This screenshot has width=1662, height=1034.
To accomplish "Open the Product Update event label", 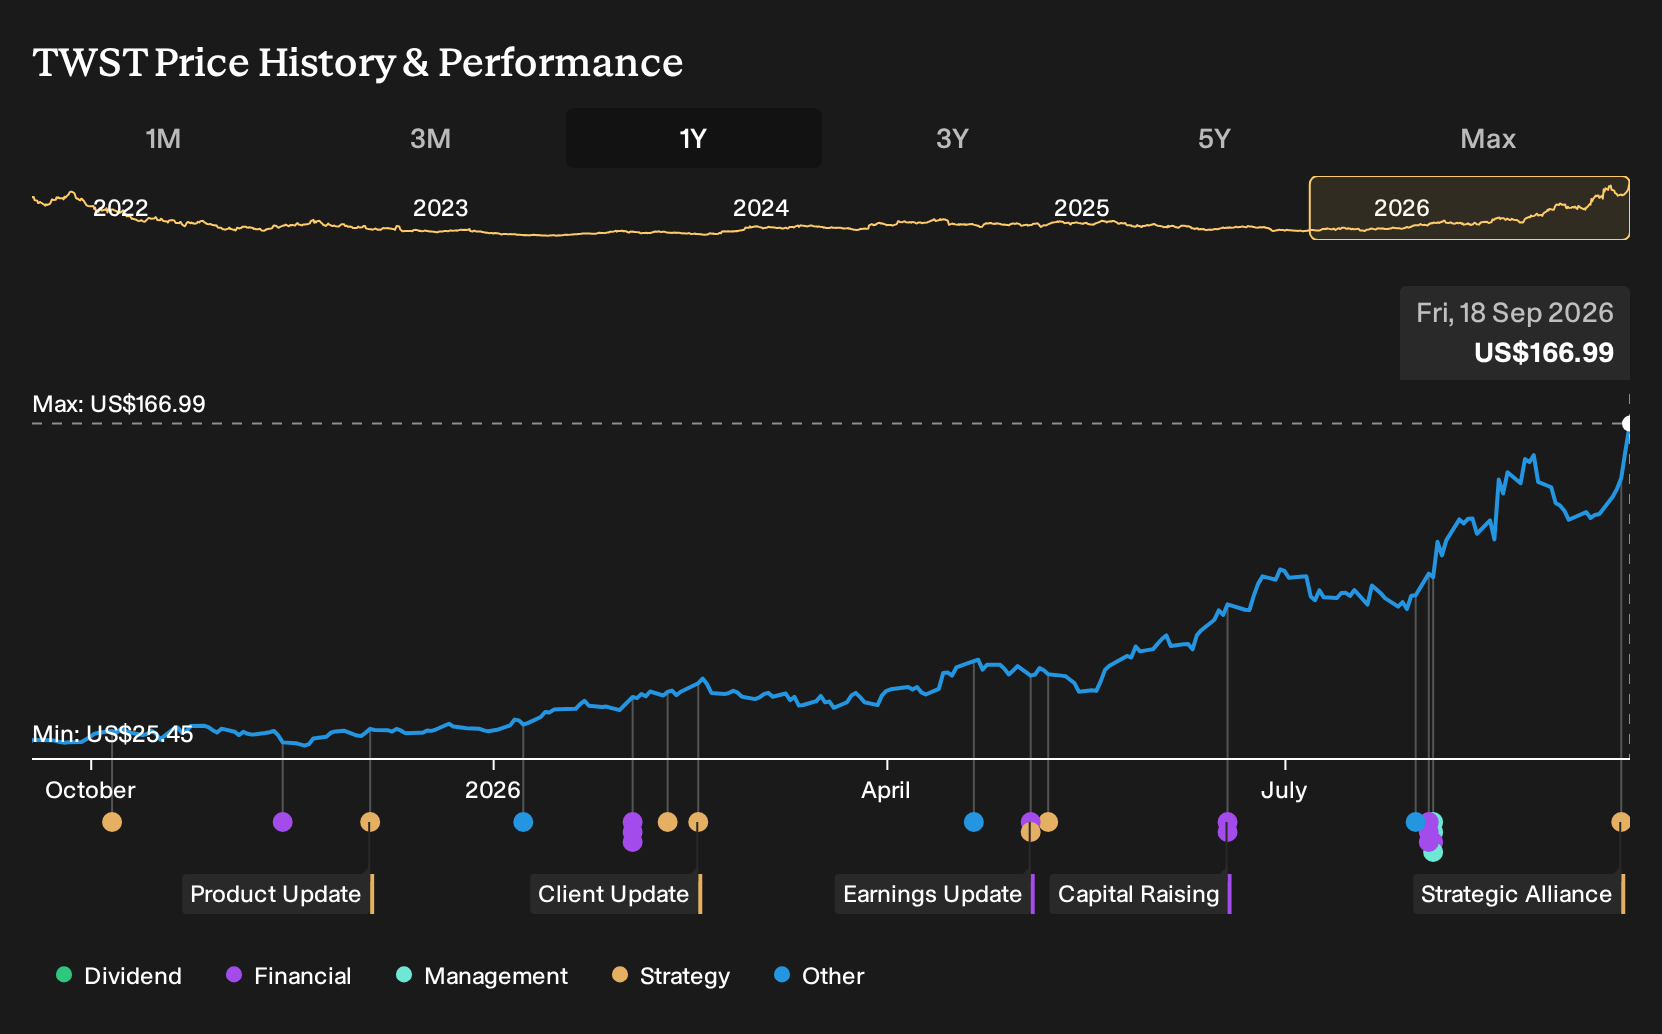I will point(278,894).
